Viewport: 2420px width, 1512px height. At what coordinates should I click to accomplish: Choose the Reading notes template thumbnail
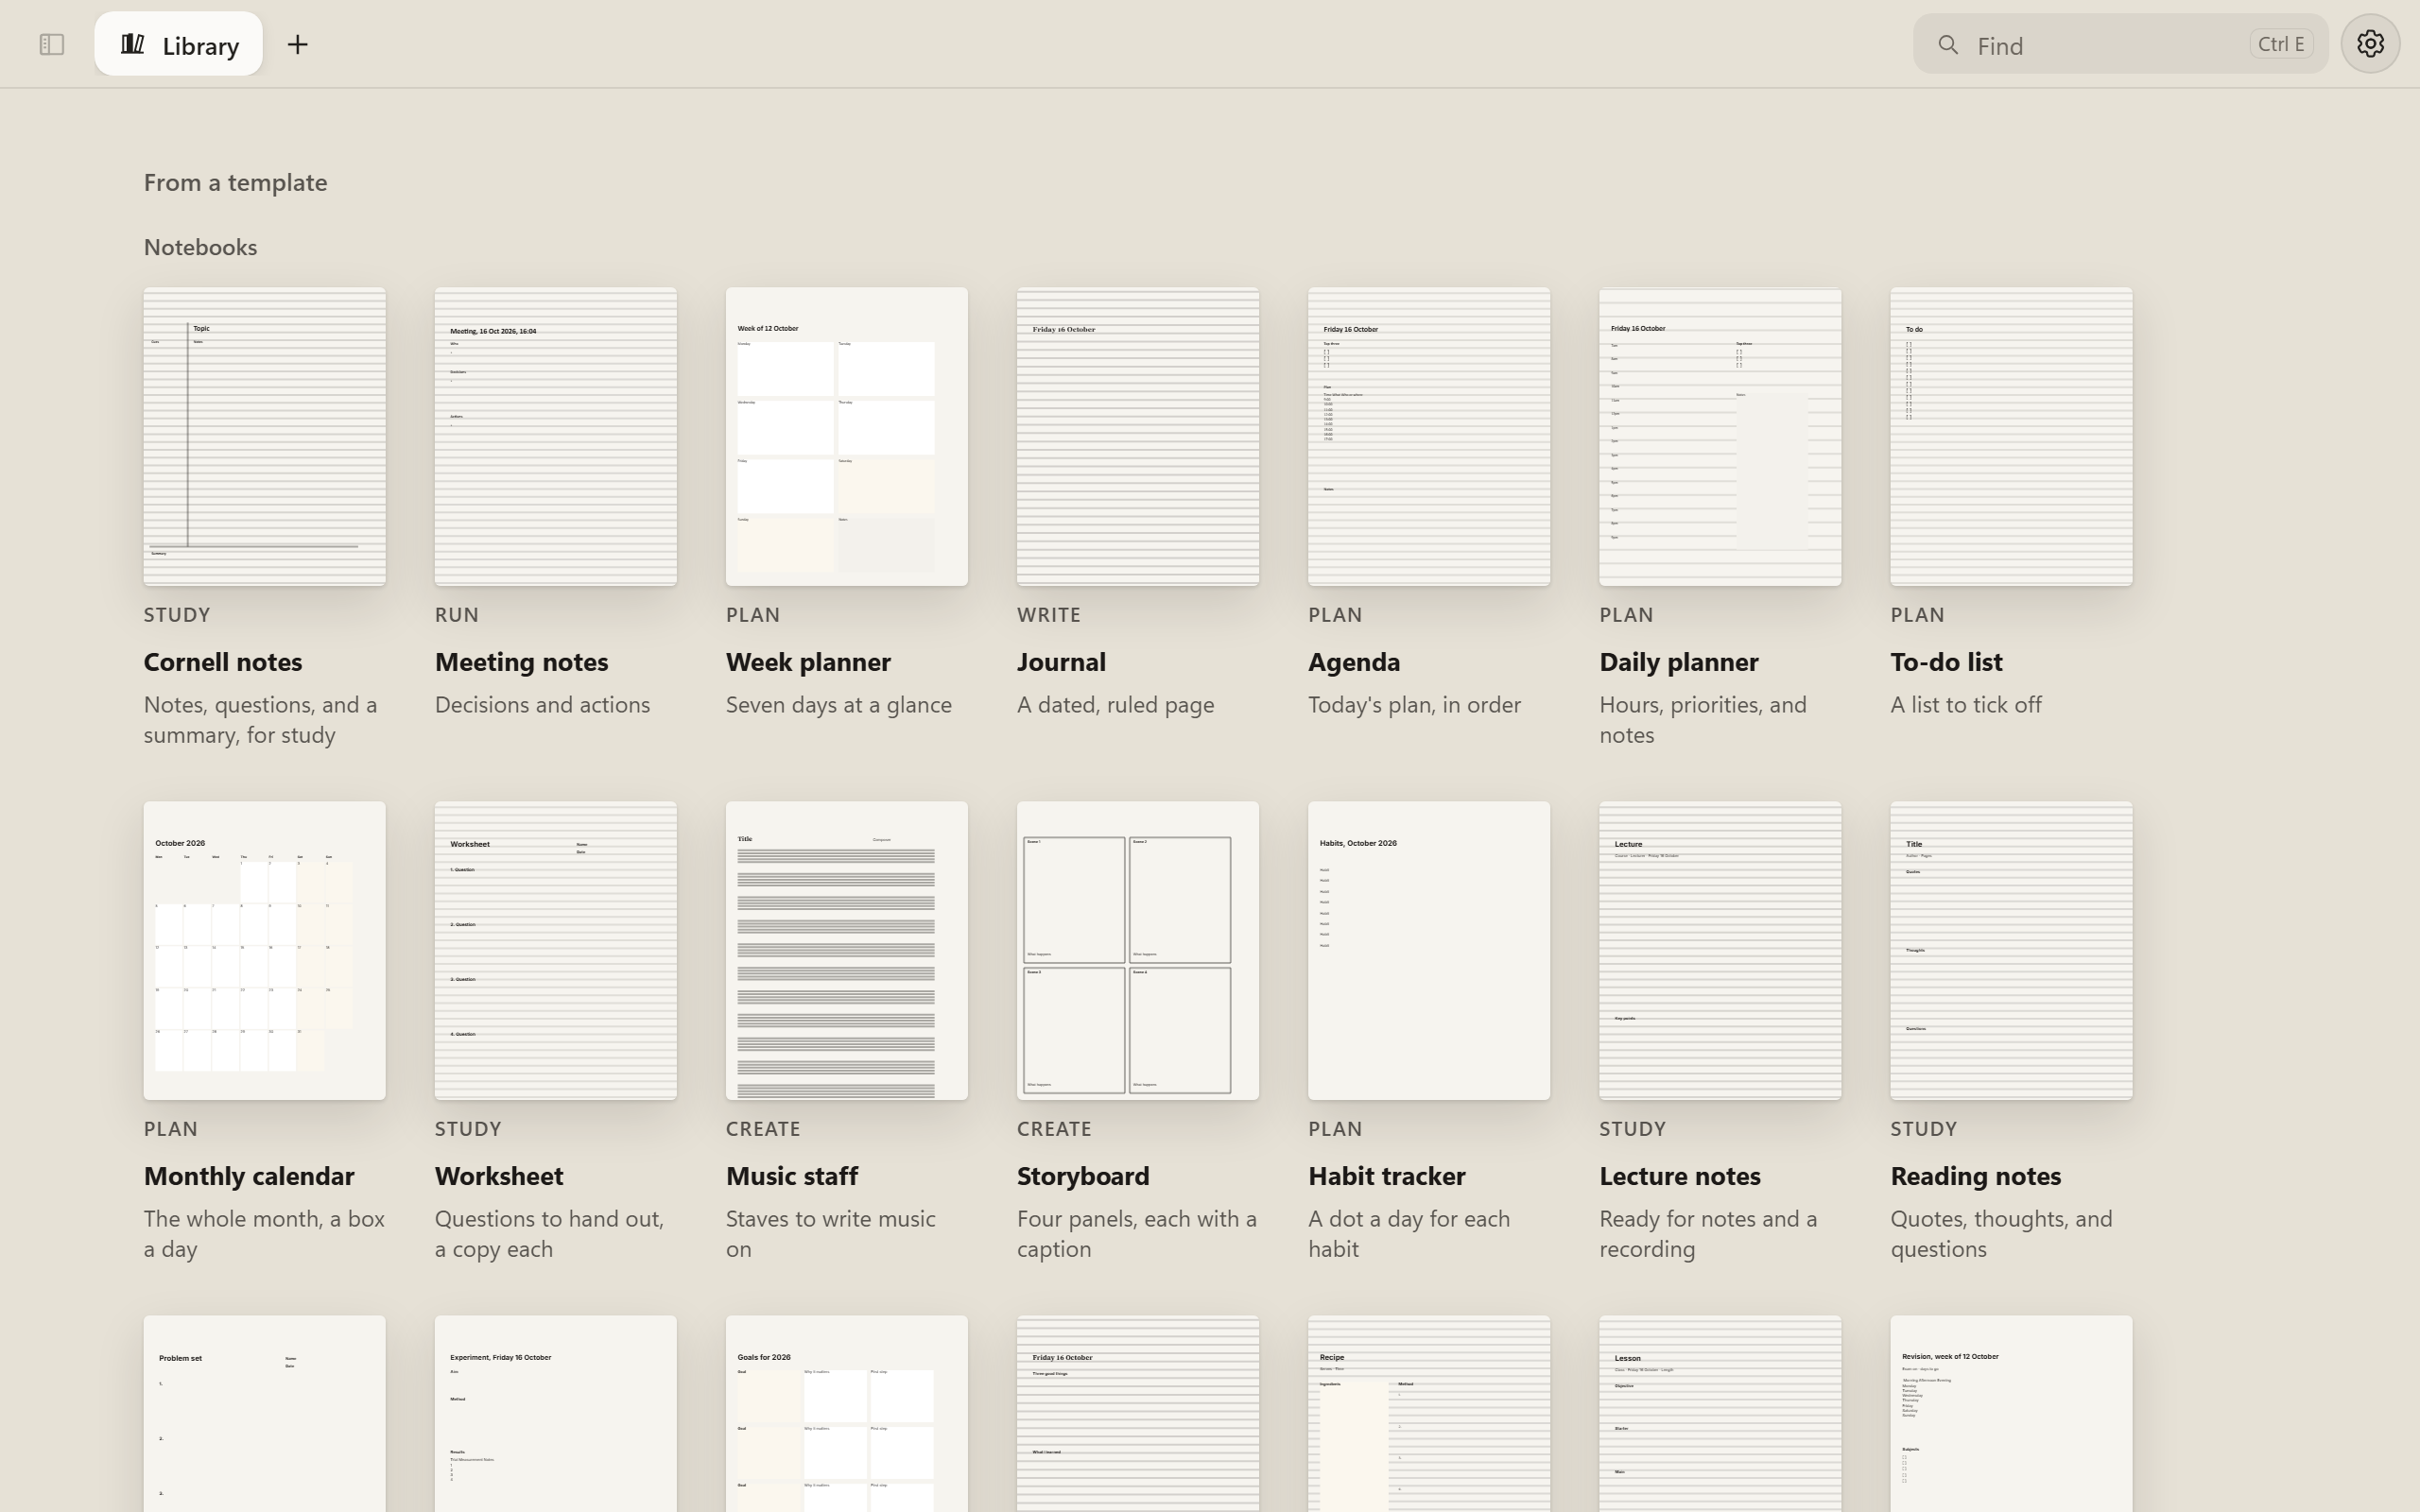[x=2011, y=951]
